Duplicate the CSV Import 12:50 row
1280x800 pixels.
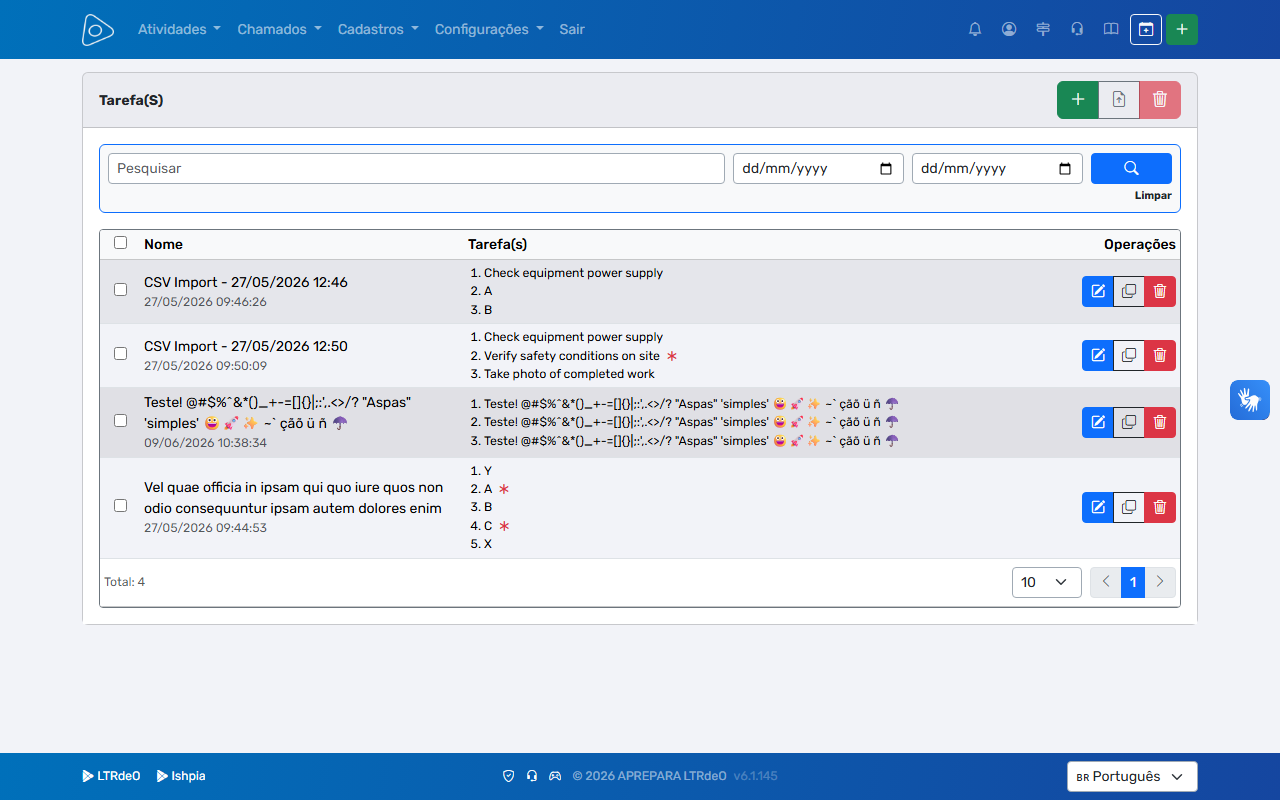point(1129,355)
